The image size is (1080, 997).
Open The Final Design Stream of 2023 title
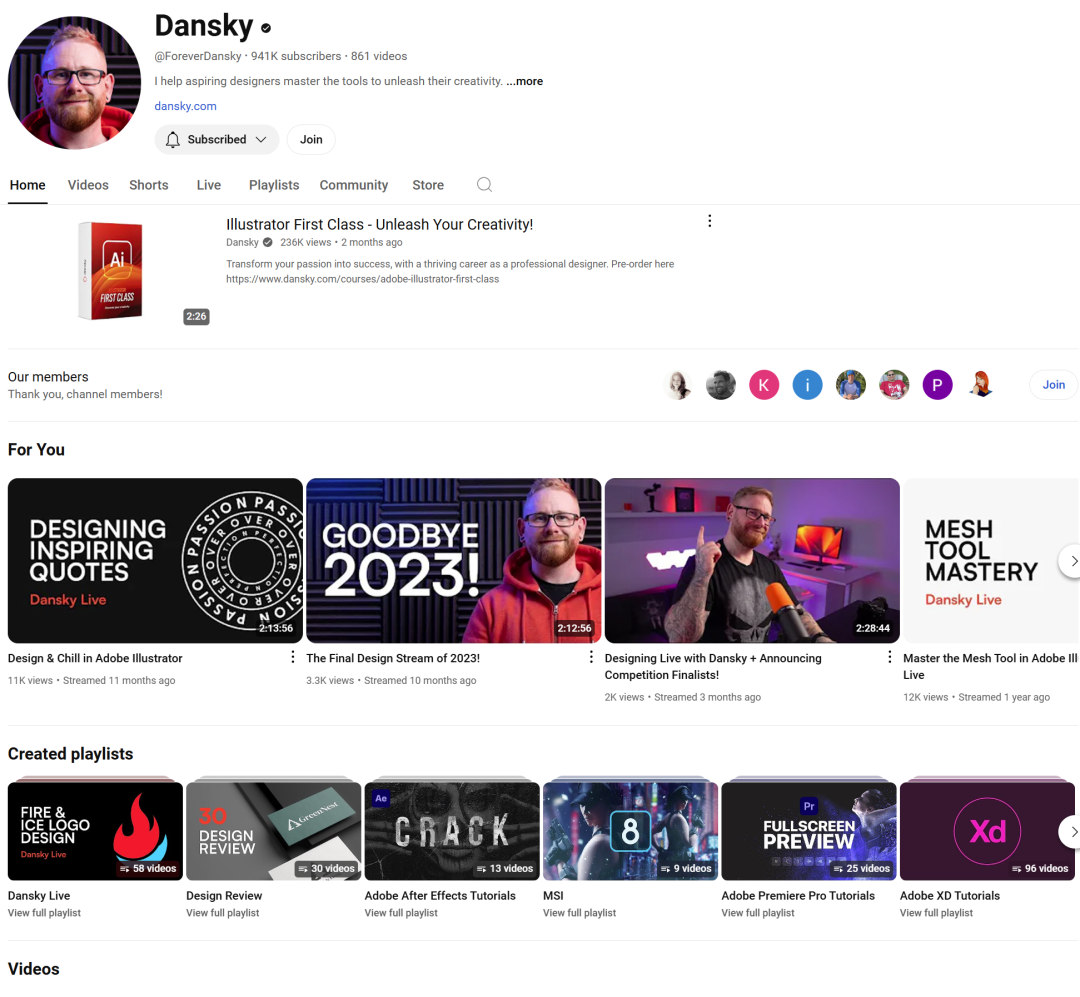click(x=393, y=658)
